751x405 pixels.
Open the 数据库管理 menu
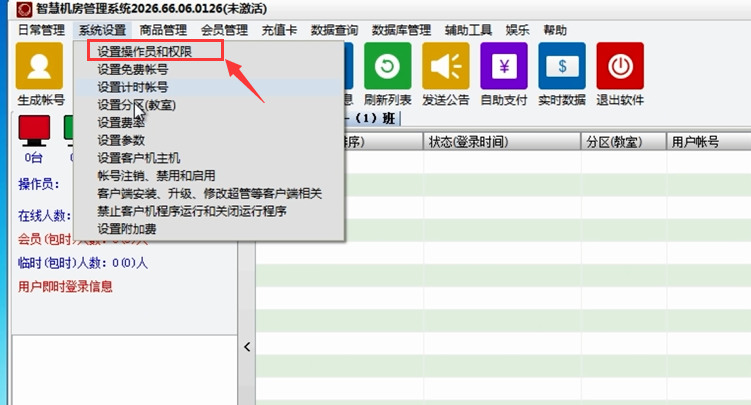tap(401, 30)
